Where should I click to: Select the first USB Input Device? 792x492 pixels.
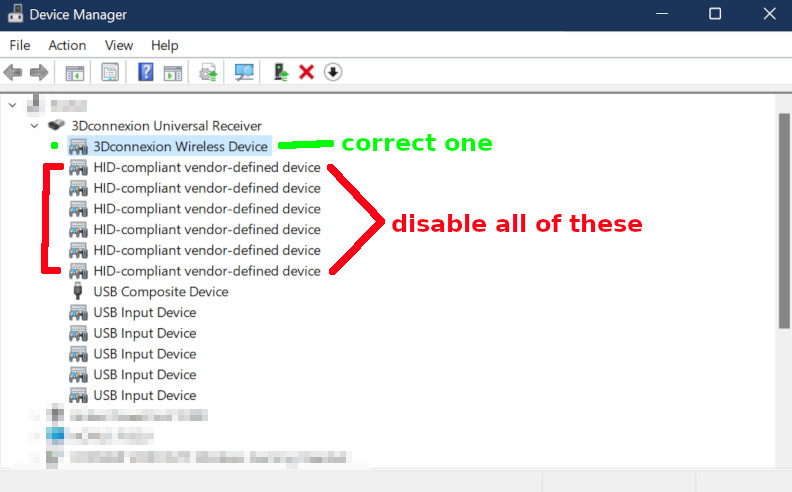(x=144, y=312)
